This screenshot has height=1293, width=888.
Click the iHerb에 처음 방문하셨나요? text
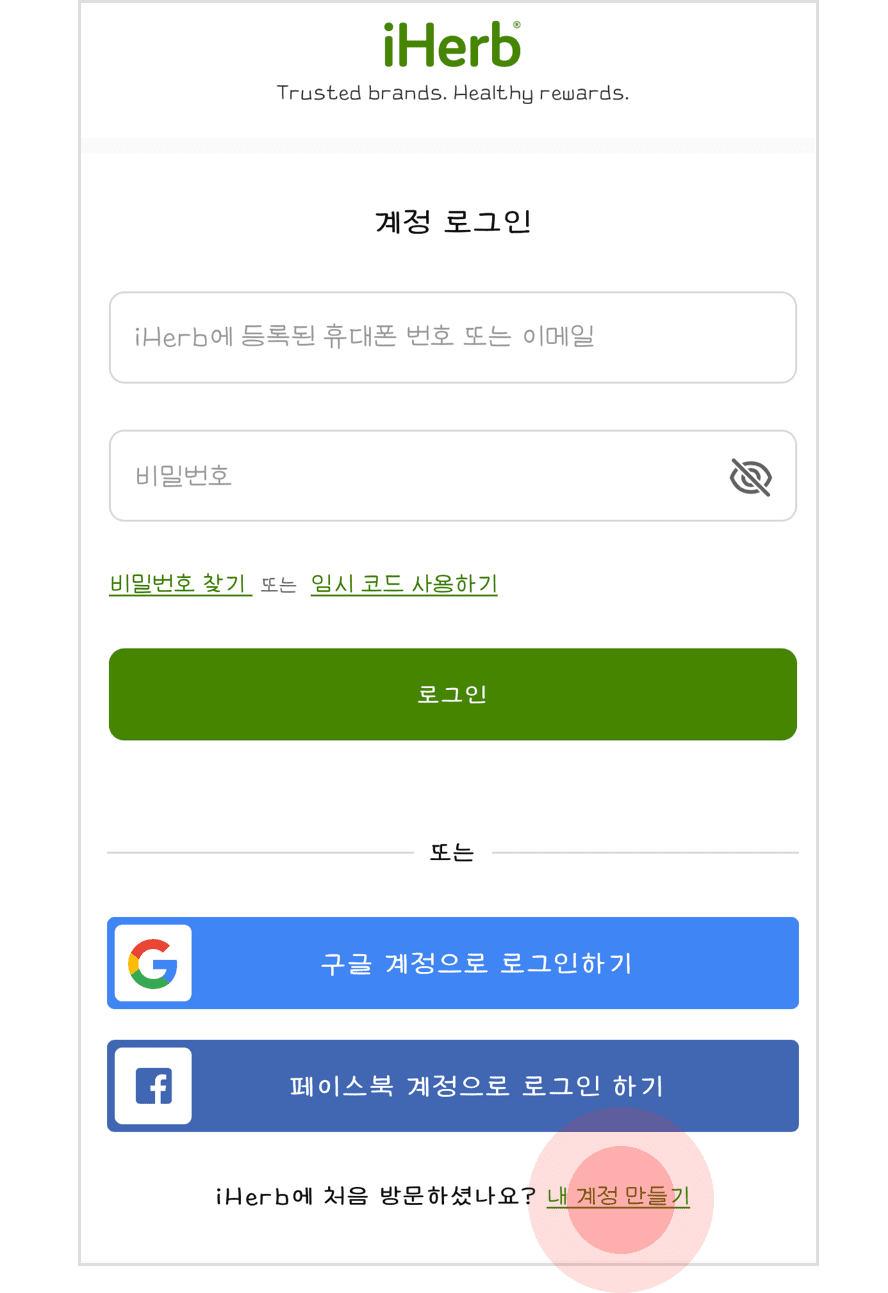click(376, 1196)
